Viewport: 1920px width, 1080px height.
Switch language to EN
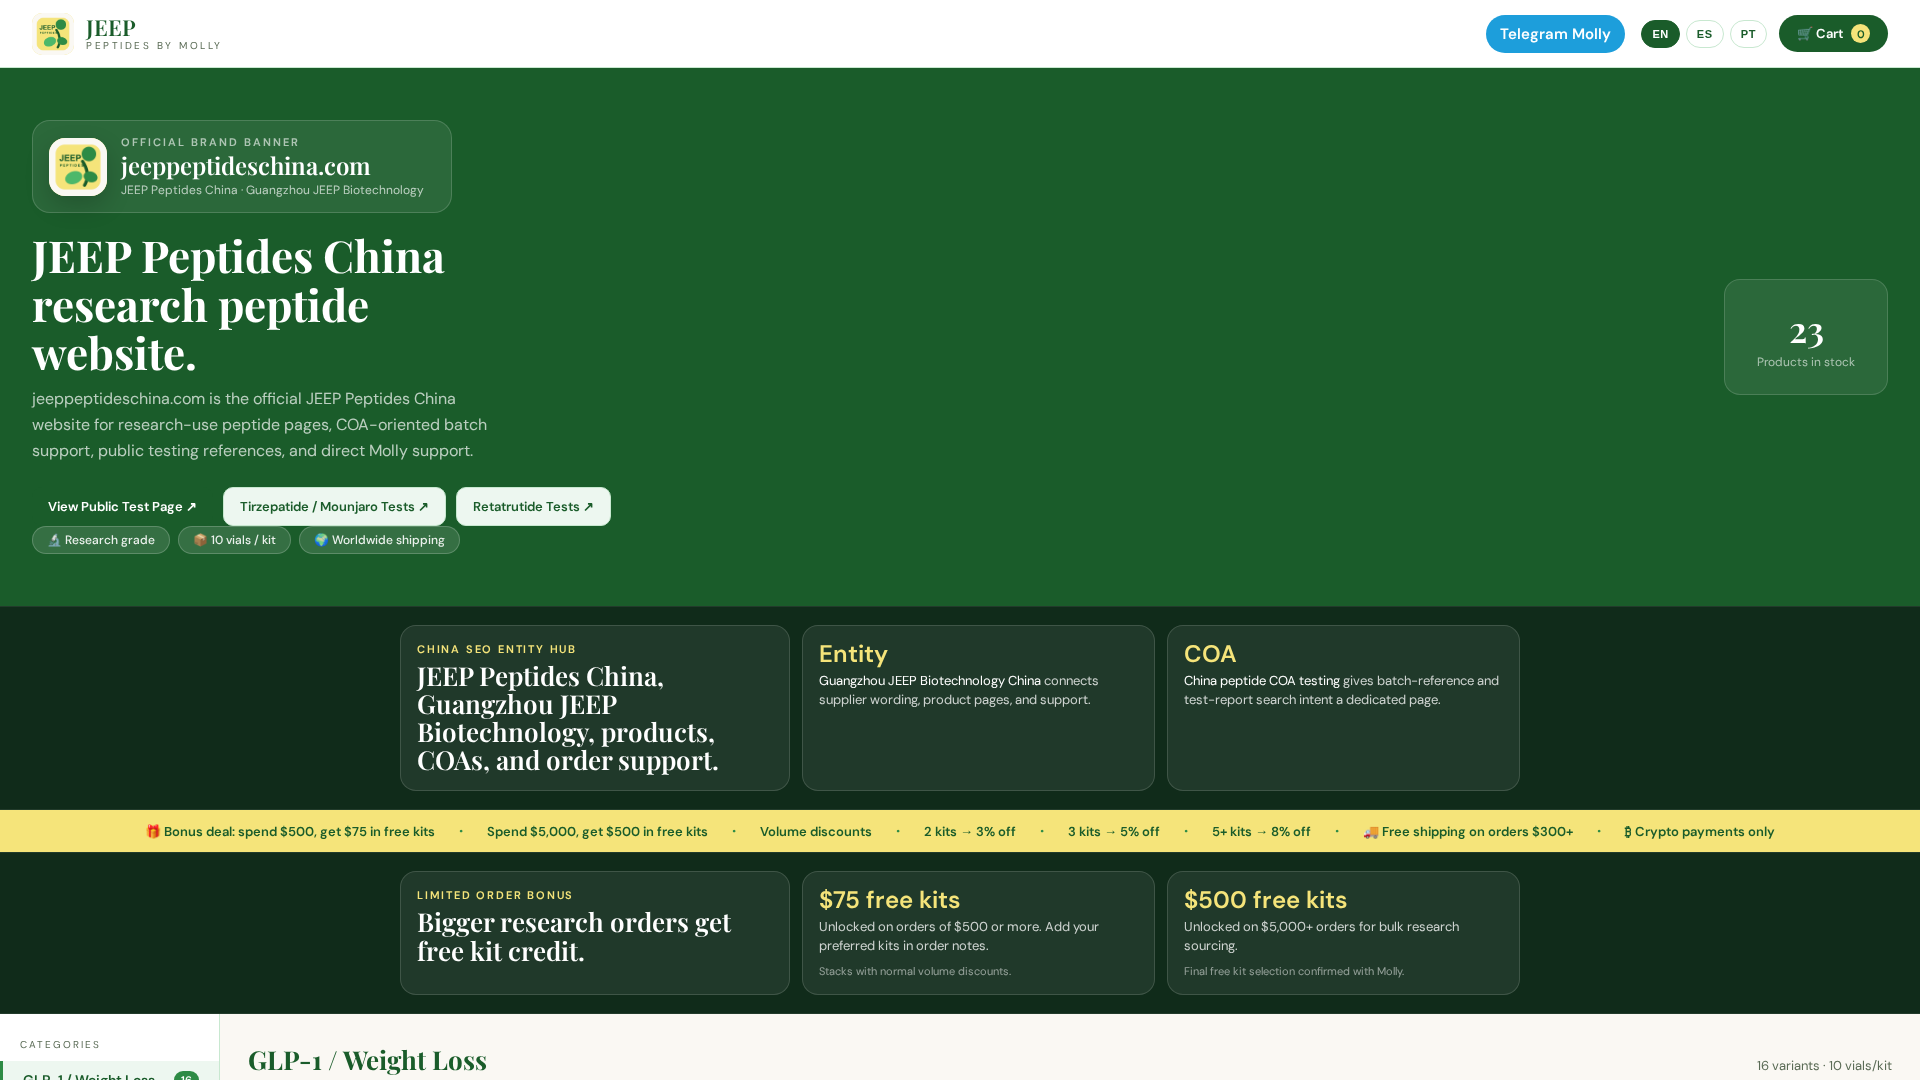[x=1660, y=34]
